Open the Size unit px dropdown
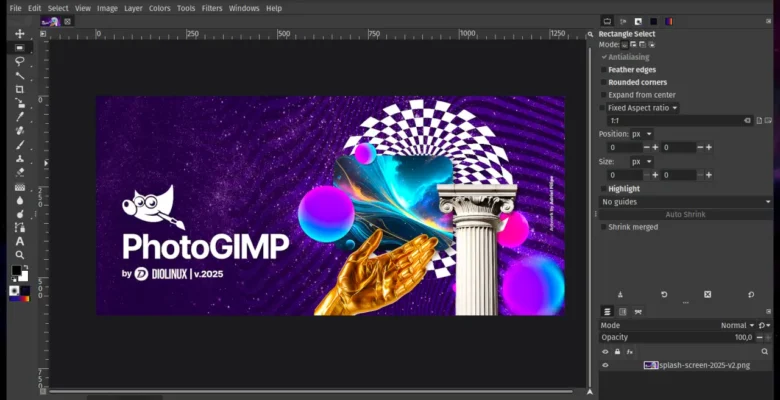Viewport: 780px width, 400px height. (x=642, y=162)
